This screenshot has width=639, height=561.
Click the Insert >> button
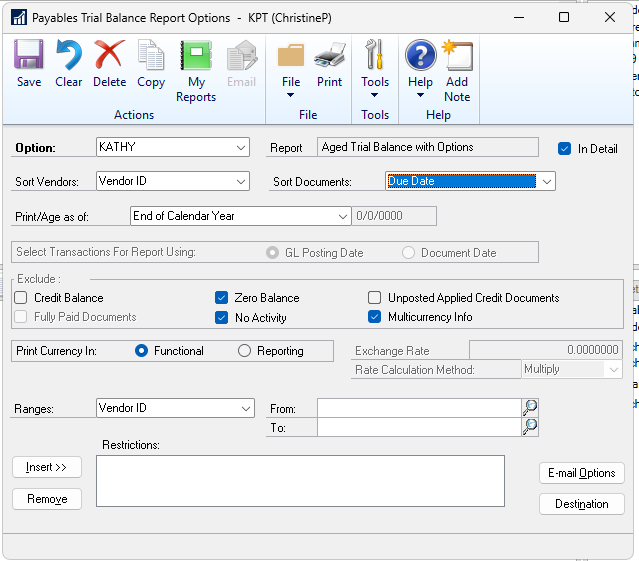tap(47, 467)
